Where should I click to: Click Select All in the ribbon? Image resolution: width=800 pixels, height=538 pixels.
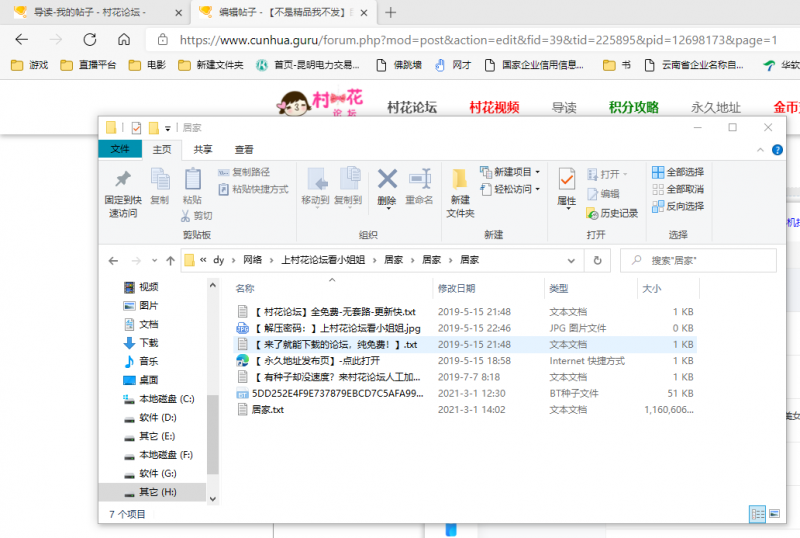[x=678, y=172]
